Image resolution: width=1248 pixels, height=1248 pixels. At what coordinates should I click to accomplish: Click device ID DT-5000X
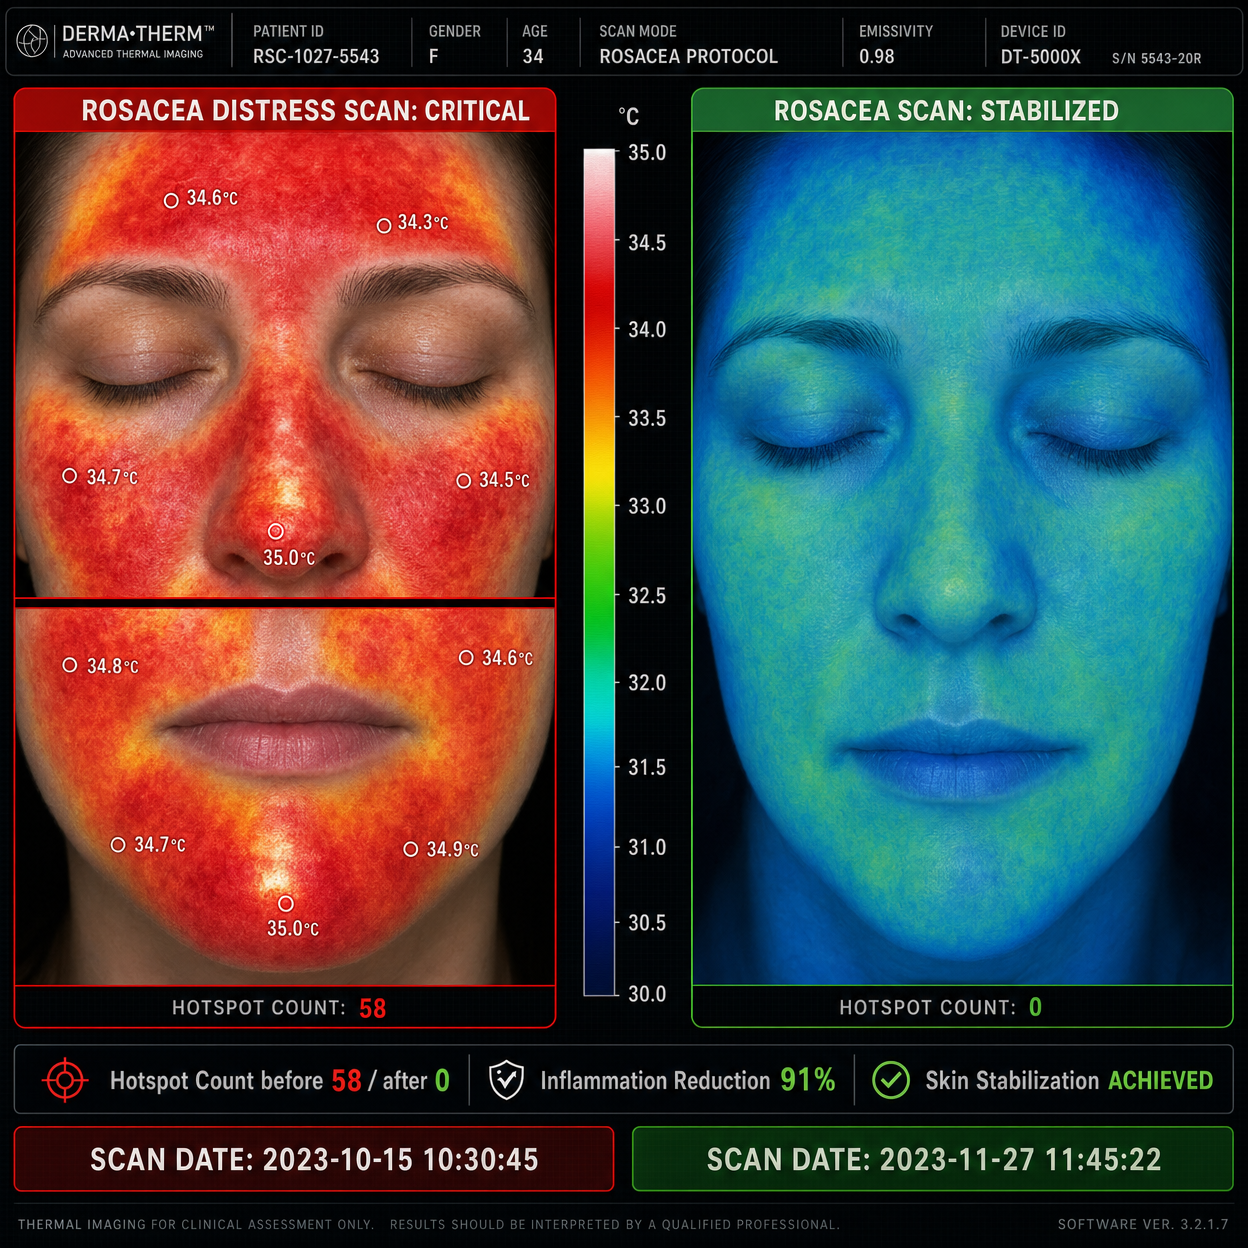[1040, 57]
